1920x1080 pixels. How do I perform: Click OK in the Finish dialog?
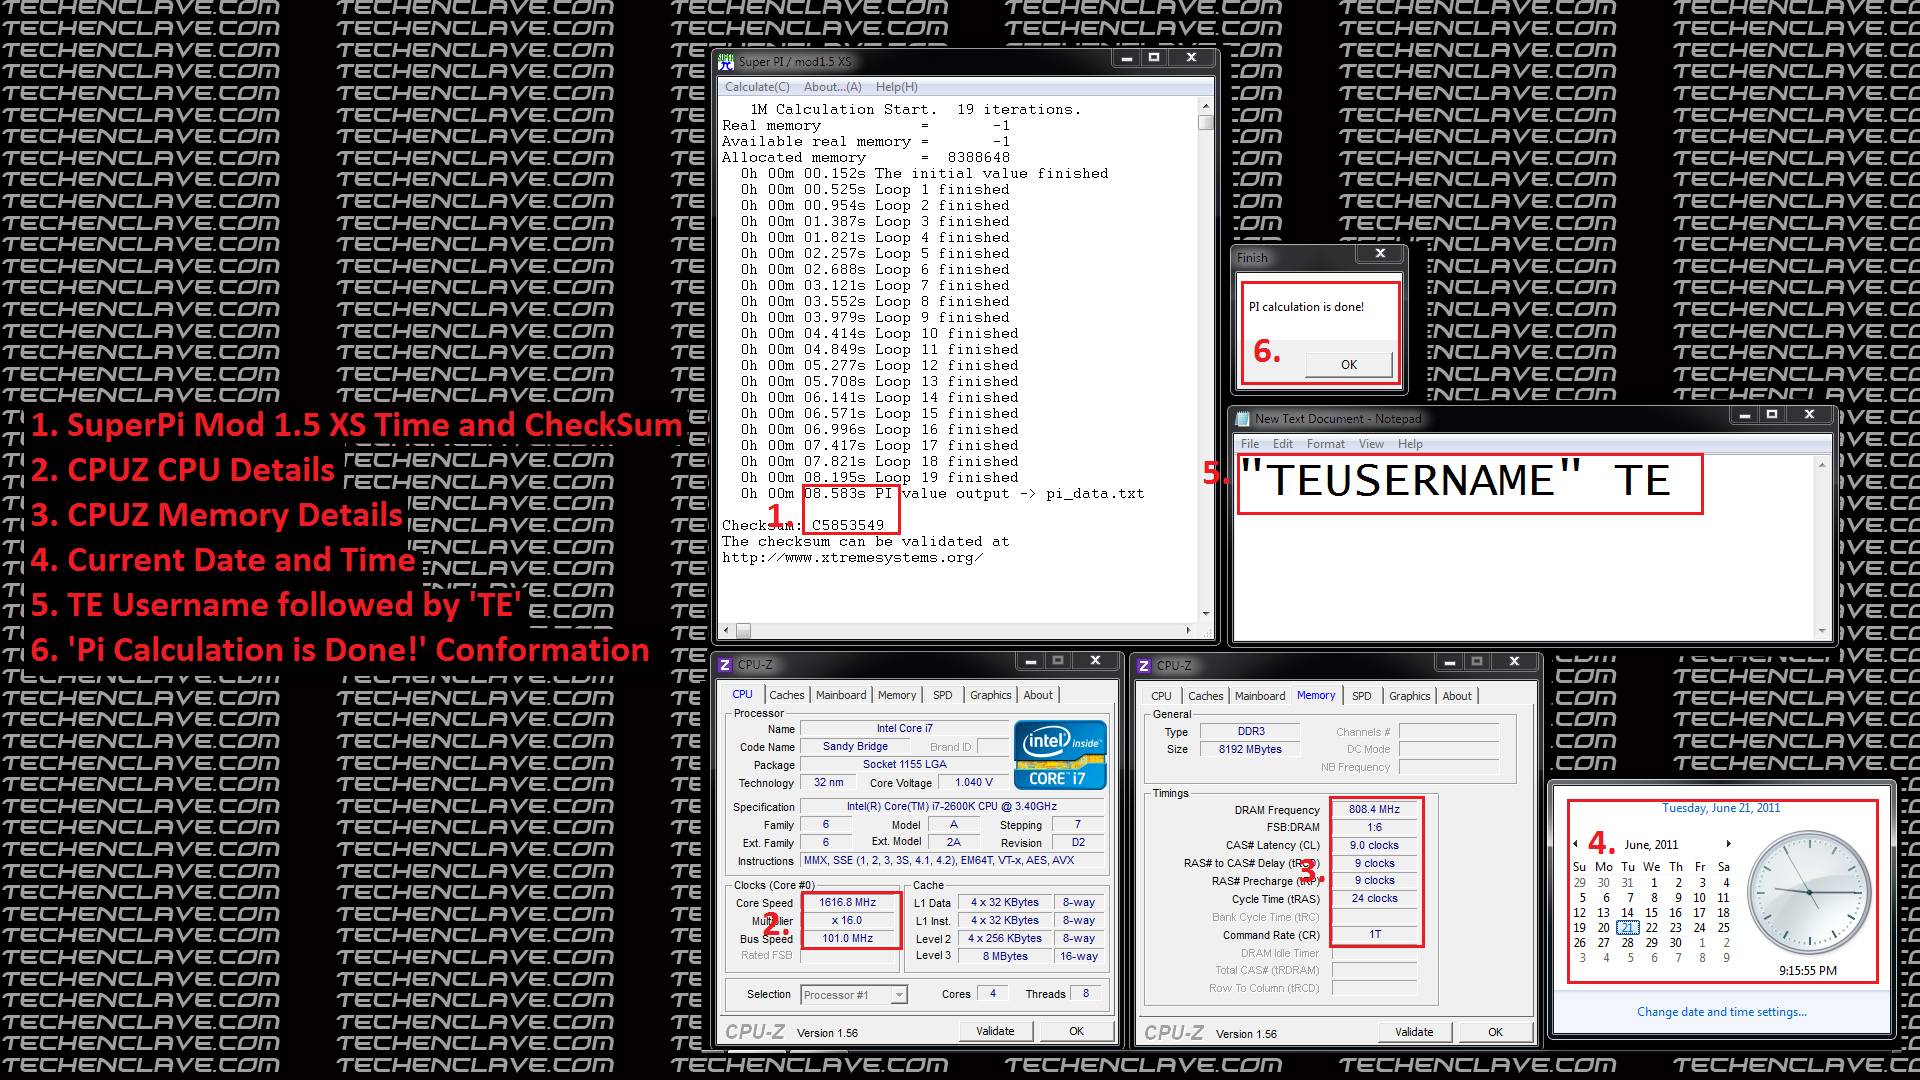tap(1349, 364)
